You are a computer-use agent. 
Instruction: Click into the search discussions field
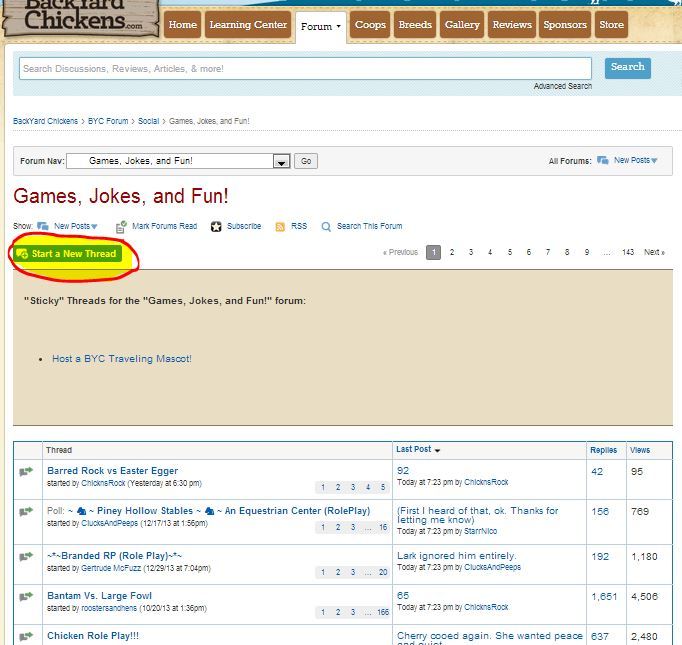(x=305, y=69)
